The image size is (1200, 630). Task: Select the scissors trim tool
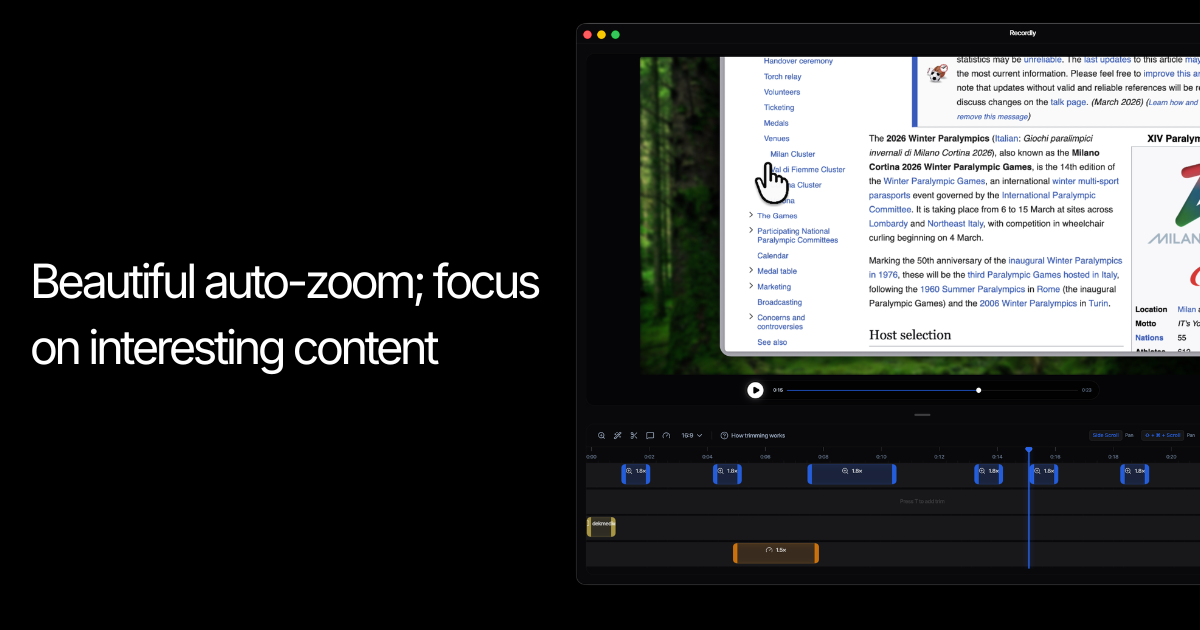pyautogui.click(x=634, y=436)
